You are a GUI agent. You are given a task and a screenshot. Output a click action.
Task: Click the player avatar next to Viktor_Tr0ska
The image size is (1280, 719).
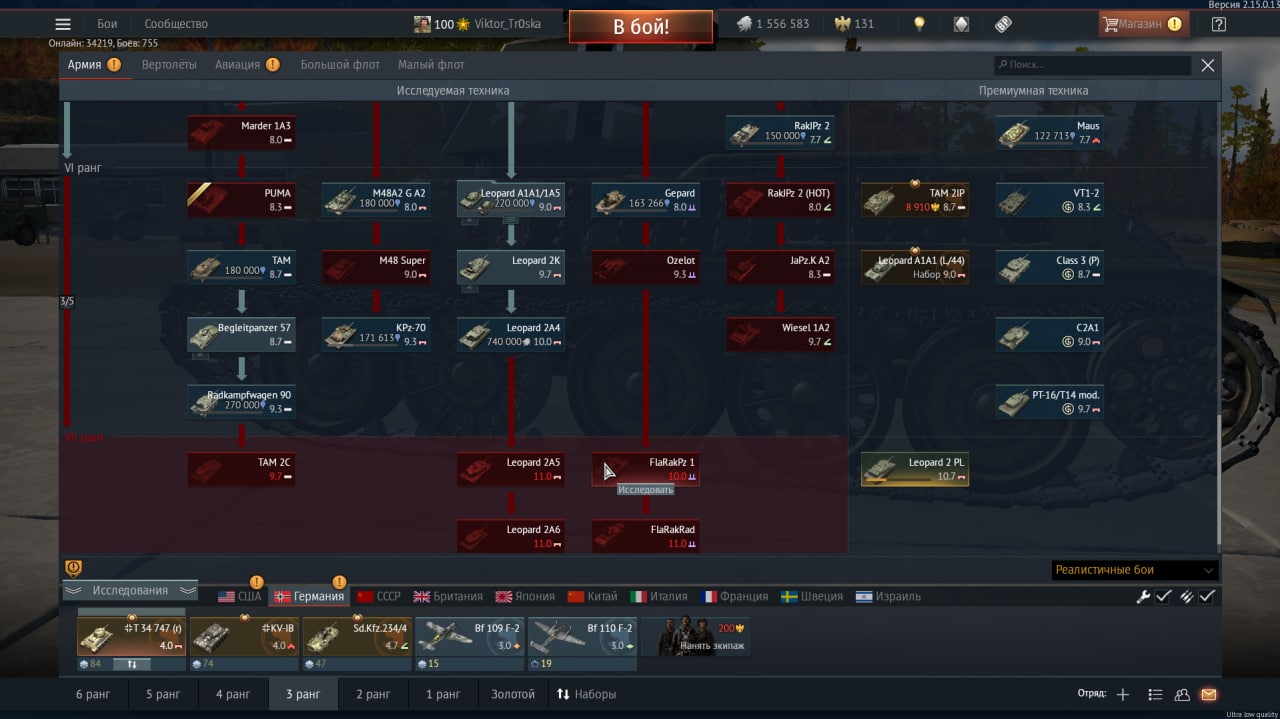[x=423, y=24]
